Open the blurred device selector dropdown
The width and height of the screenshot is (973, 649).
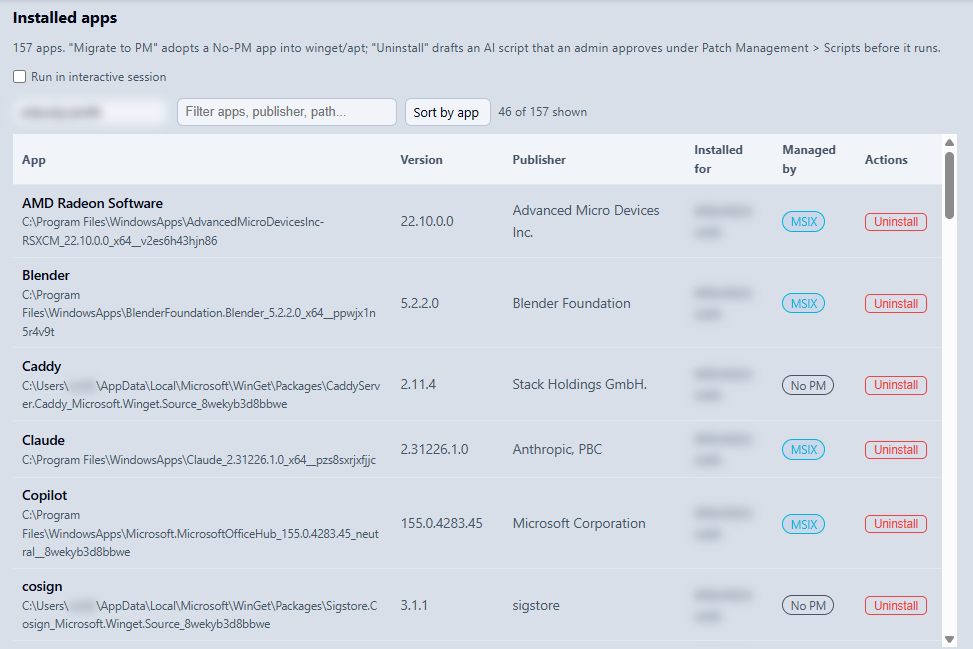tap(90, 112)
